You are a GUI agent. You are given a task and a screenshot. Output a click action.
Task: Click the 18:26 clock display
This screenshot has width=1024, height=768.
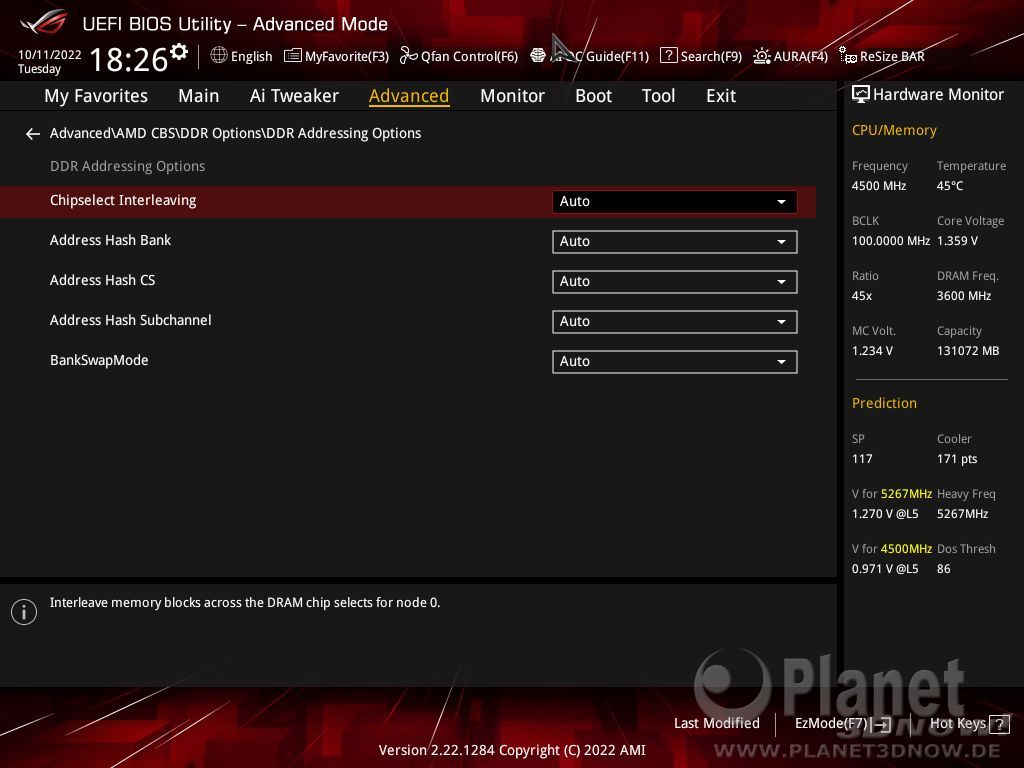(x=129, y=59)
